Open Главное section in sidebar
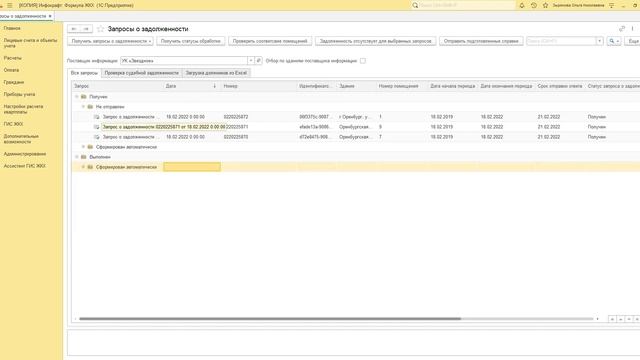The height and width of the screenshot is (360, 640). (x=12, y=28)
